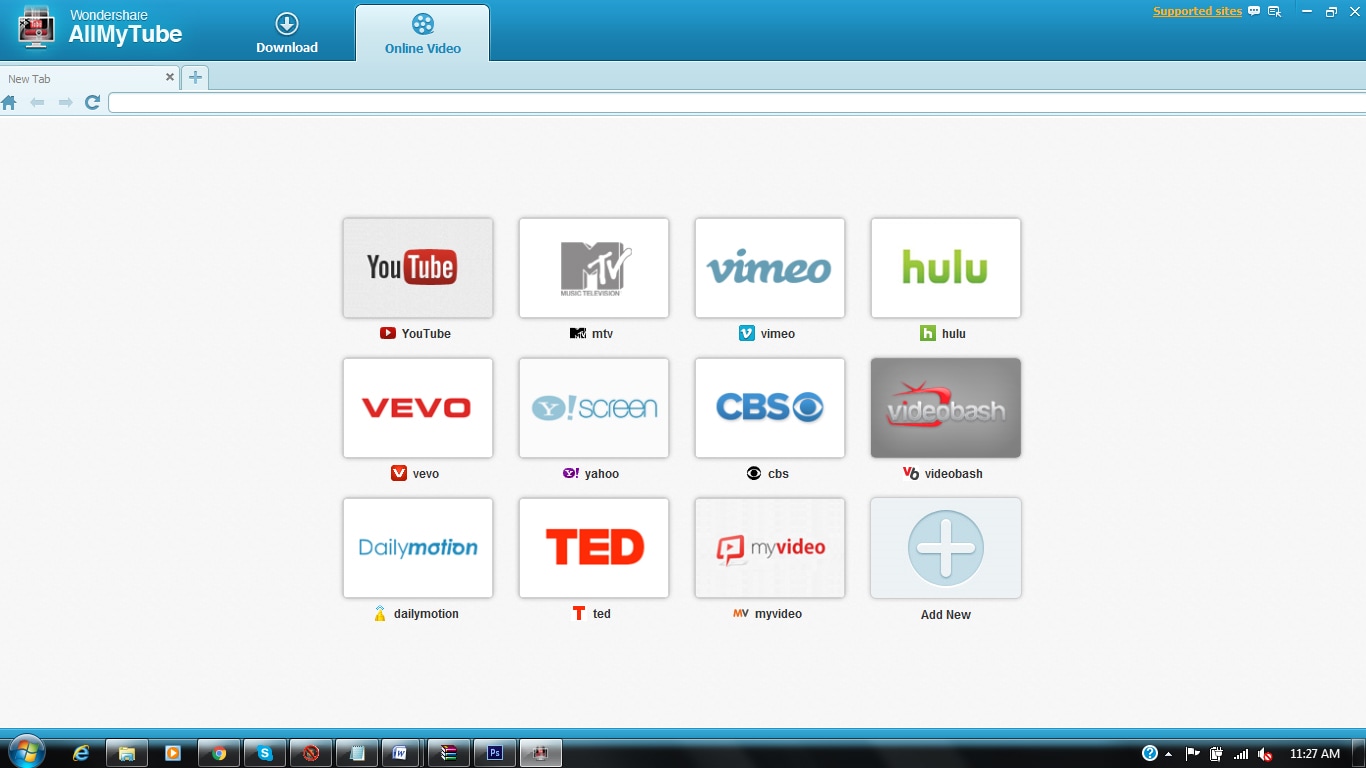1366x768 pixels.
Task: Open the TED site tile
Action: pyautogui.click(x=594, y=548)
